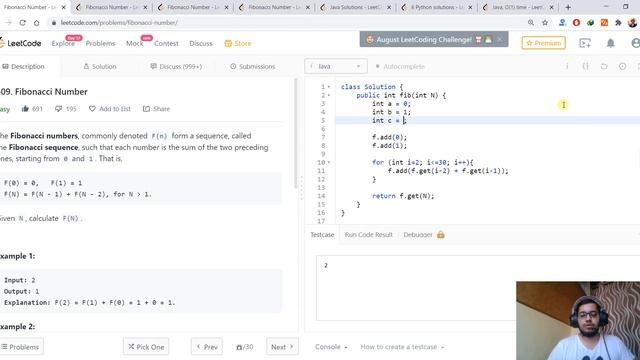This screenshot has width=640, height=360.
Task: Click the curly braces format code icon
Action: coord(585,66)
